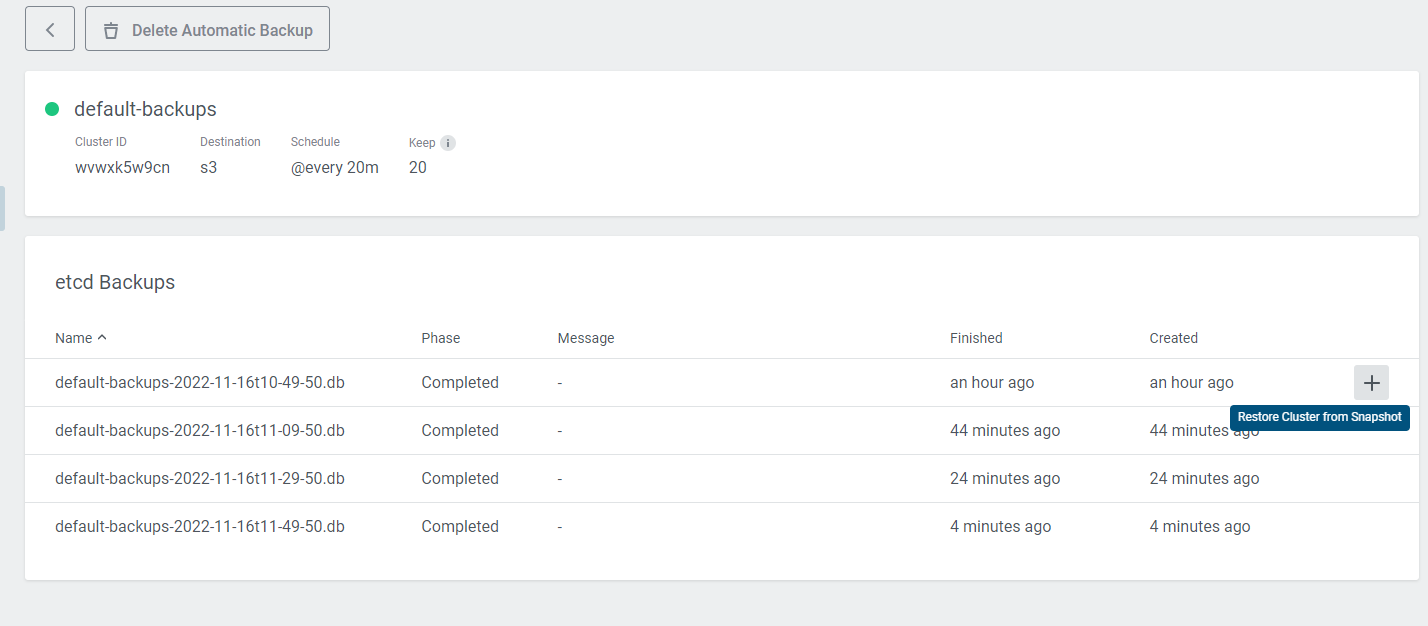Select backup default-backups-2022-11-16t10-49-50.db
1428x626 pixels.
(199, 382)
